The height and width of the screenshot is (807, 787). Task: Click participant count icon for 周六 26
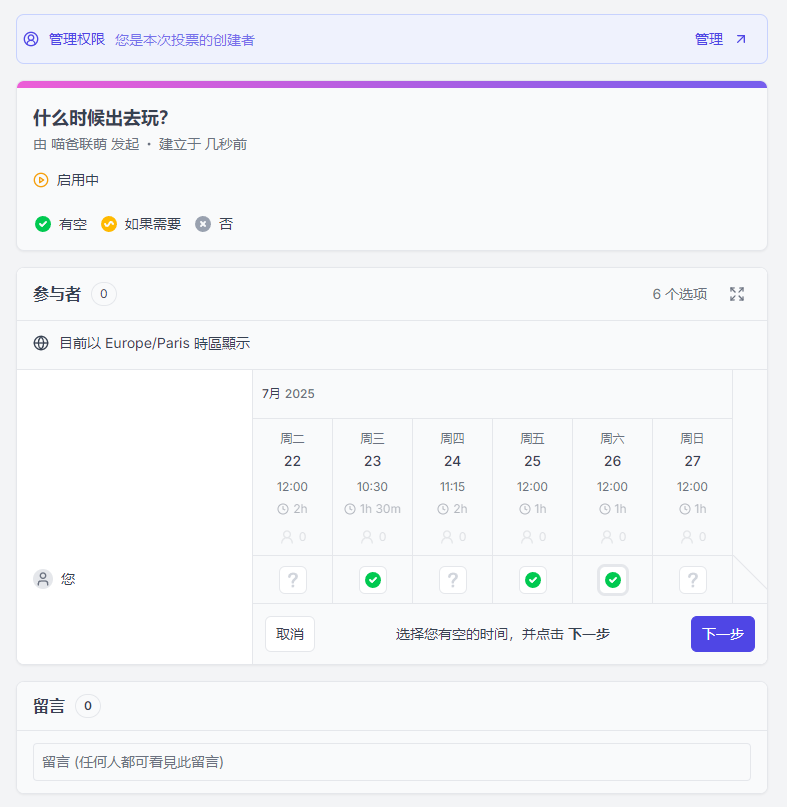click(x=607, y=537)
